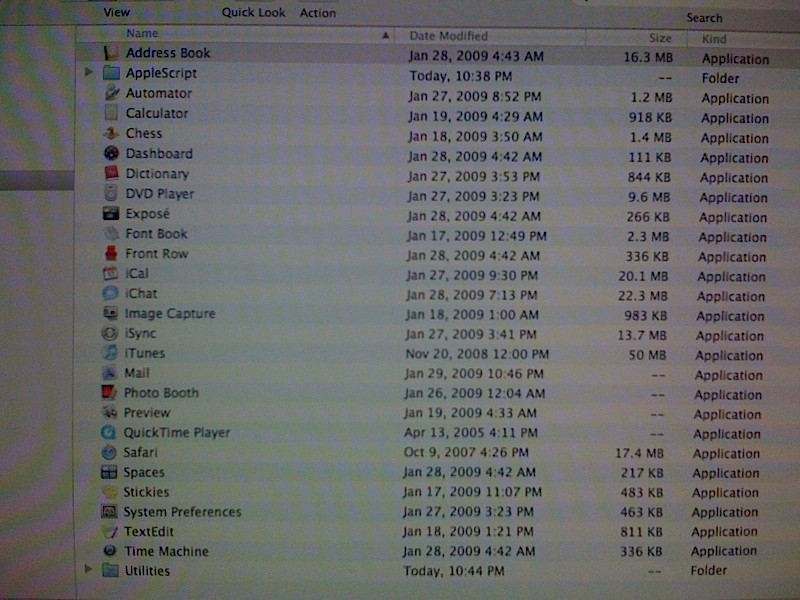Click the 'Photo Booth' file name
Viewport: 800px width, 600px height.
[x=161, y=393]
